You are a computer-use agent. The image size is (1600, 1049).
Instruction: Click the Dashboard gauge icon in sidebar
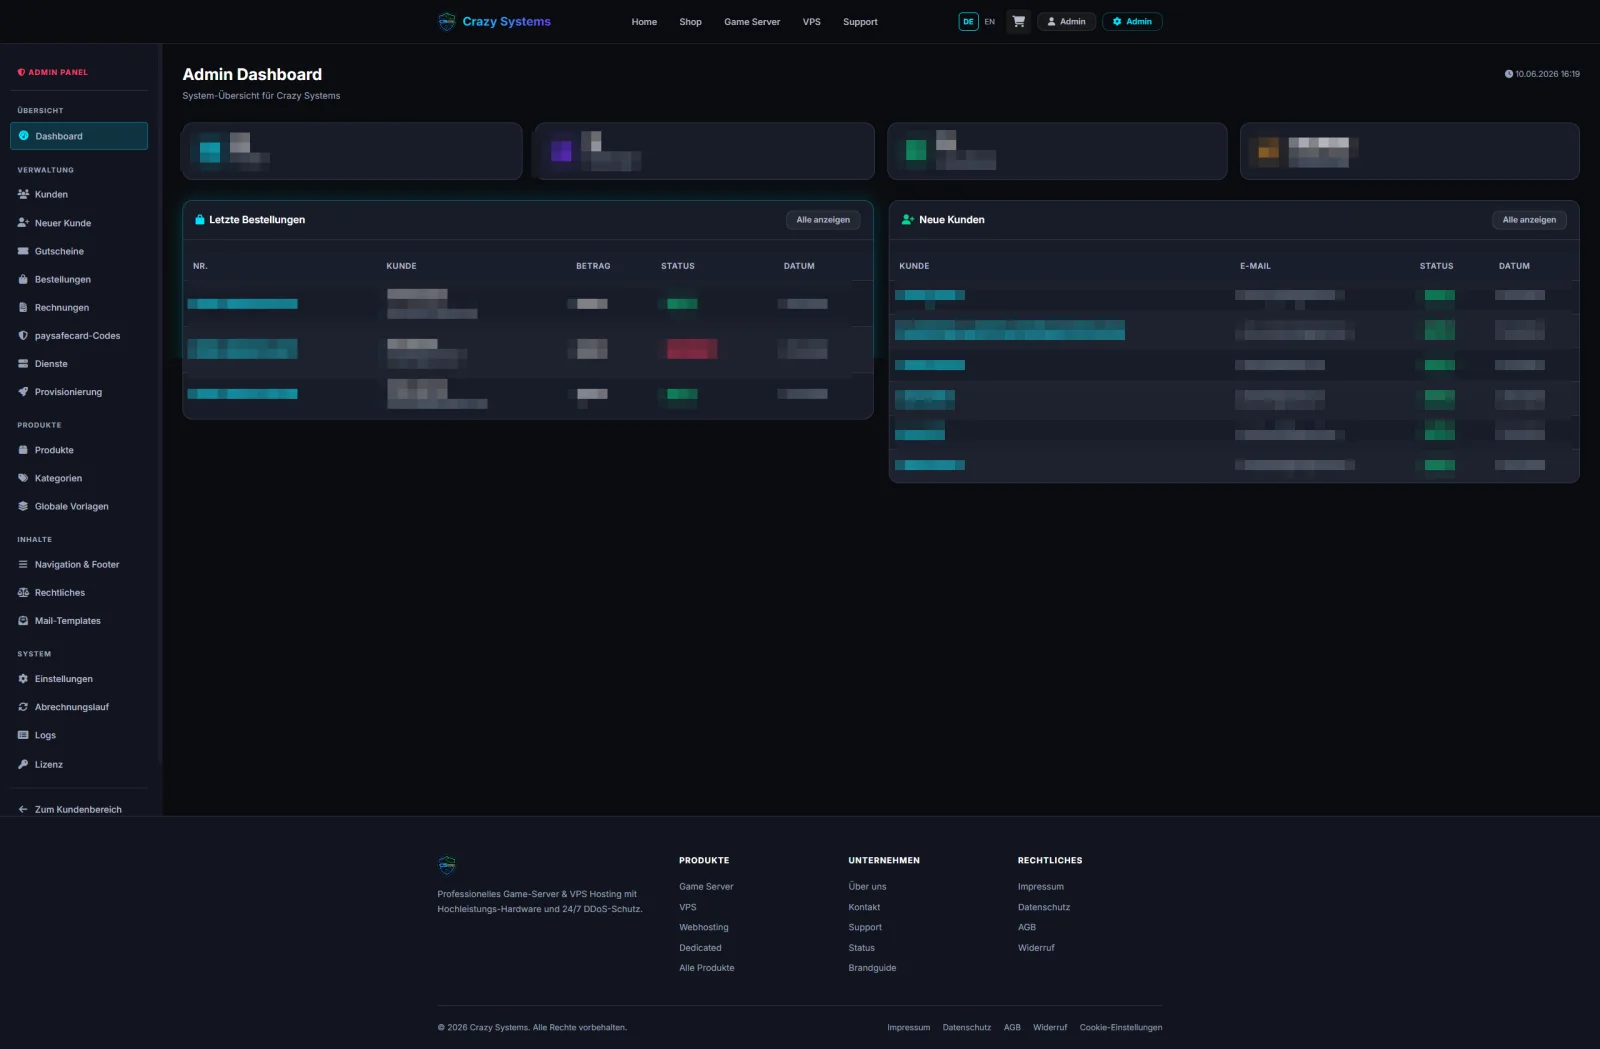24,136
